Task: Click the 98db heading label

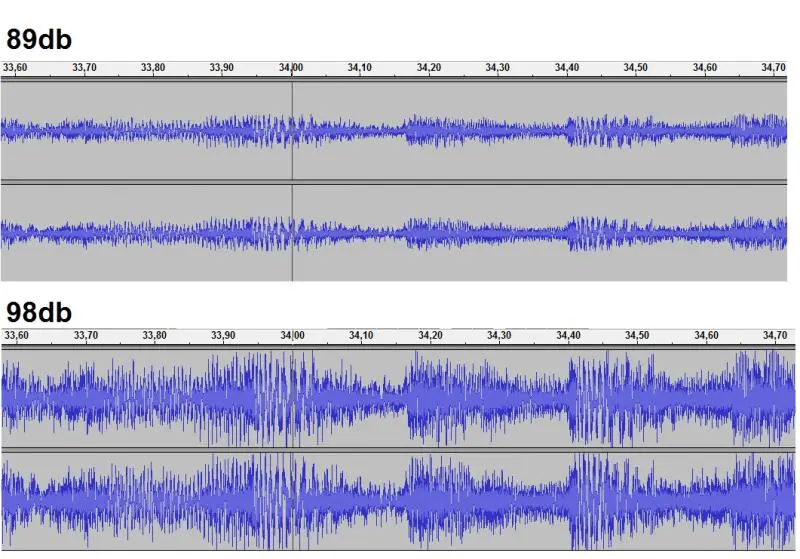Action: click(39, 312)
